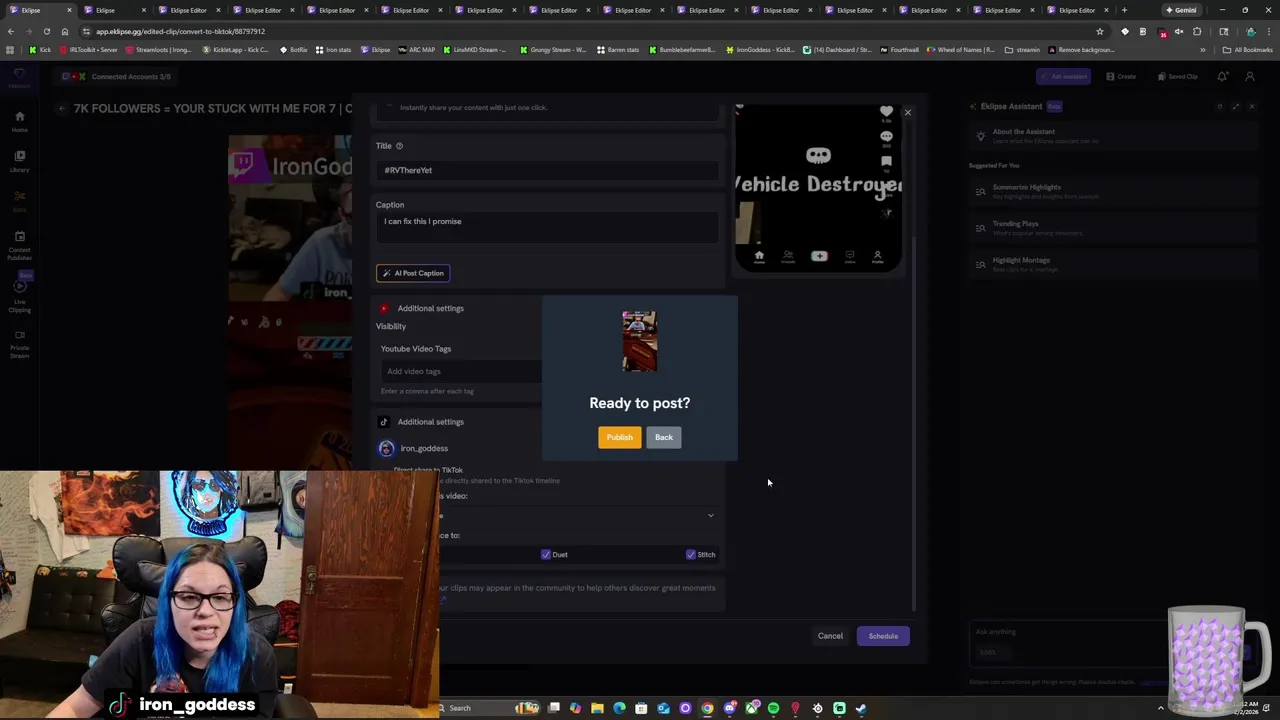Open Library in the Eklipse sidebar
Image resolution: width=1280 pixels, height=720 pixels.
click(x=19, y=161)
